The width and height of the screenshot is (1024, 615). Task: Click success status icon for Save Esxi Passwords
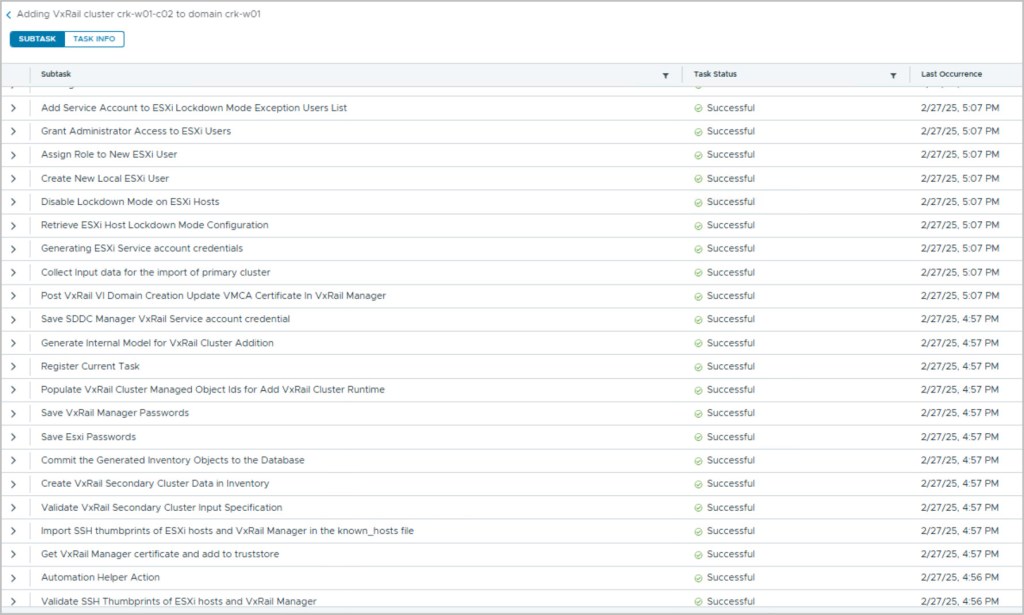click(x=698, y=437)
